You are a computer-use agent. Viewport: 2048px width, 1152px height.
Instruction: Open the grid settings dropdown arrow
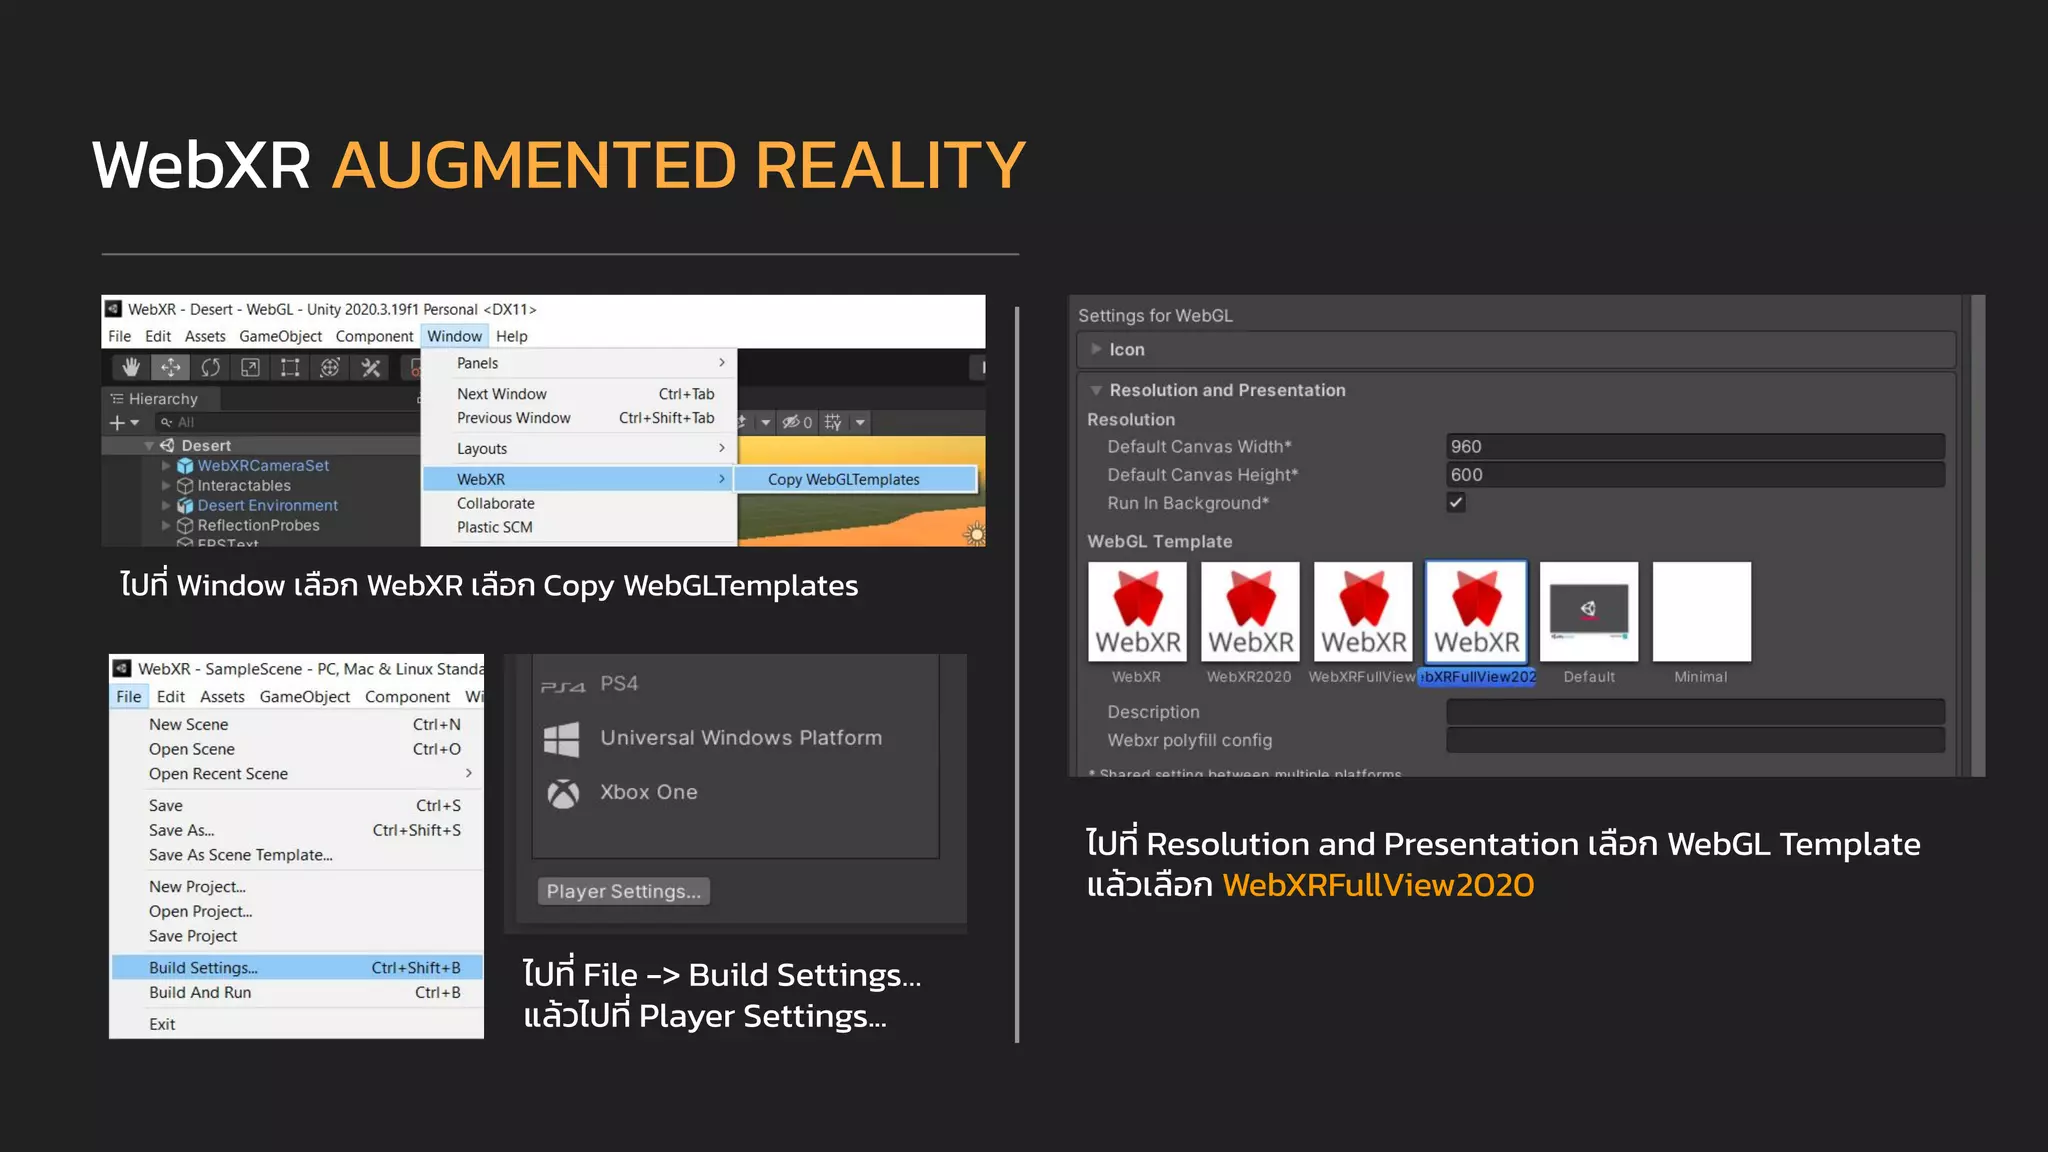860,423
